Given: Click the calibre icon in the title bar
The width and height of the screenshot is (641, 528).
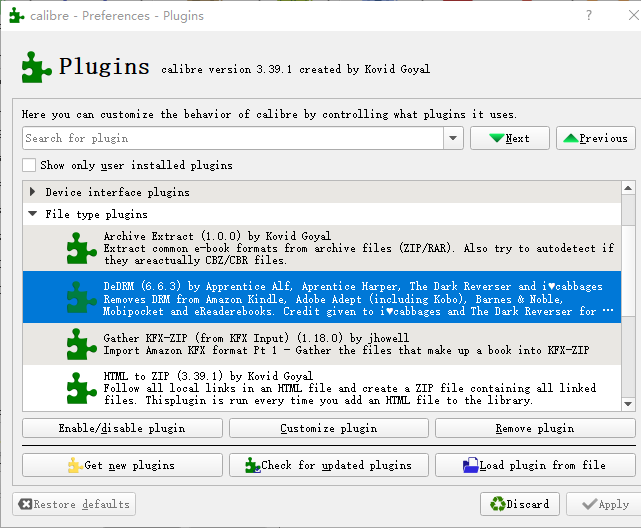Looking at the screenshot, I should 17,16.
